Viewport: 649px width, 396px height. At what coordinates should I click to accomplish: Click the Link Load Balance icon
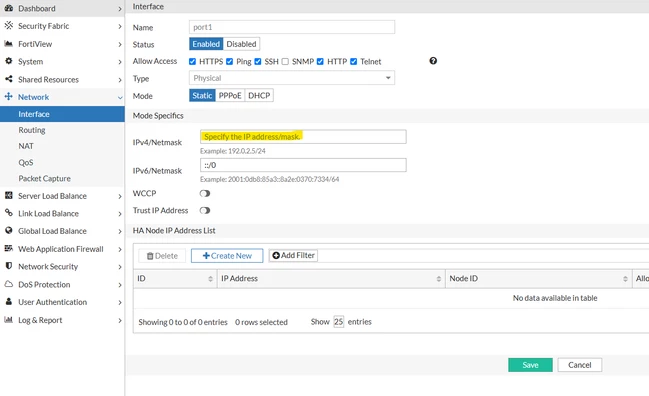coord(8,213)
